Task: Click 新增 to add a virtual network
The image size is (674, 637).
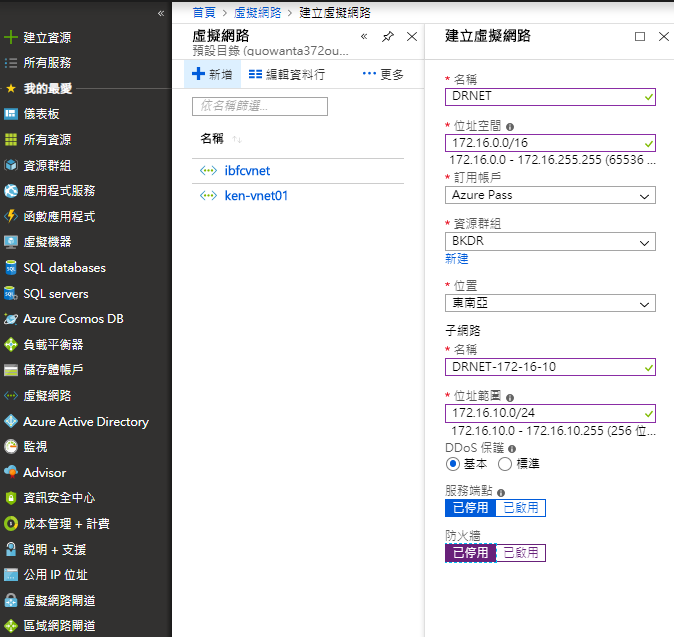Action: (x=212, y=74)
